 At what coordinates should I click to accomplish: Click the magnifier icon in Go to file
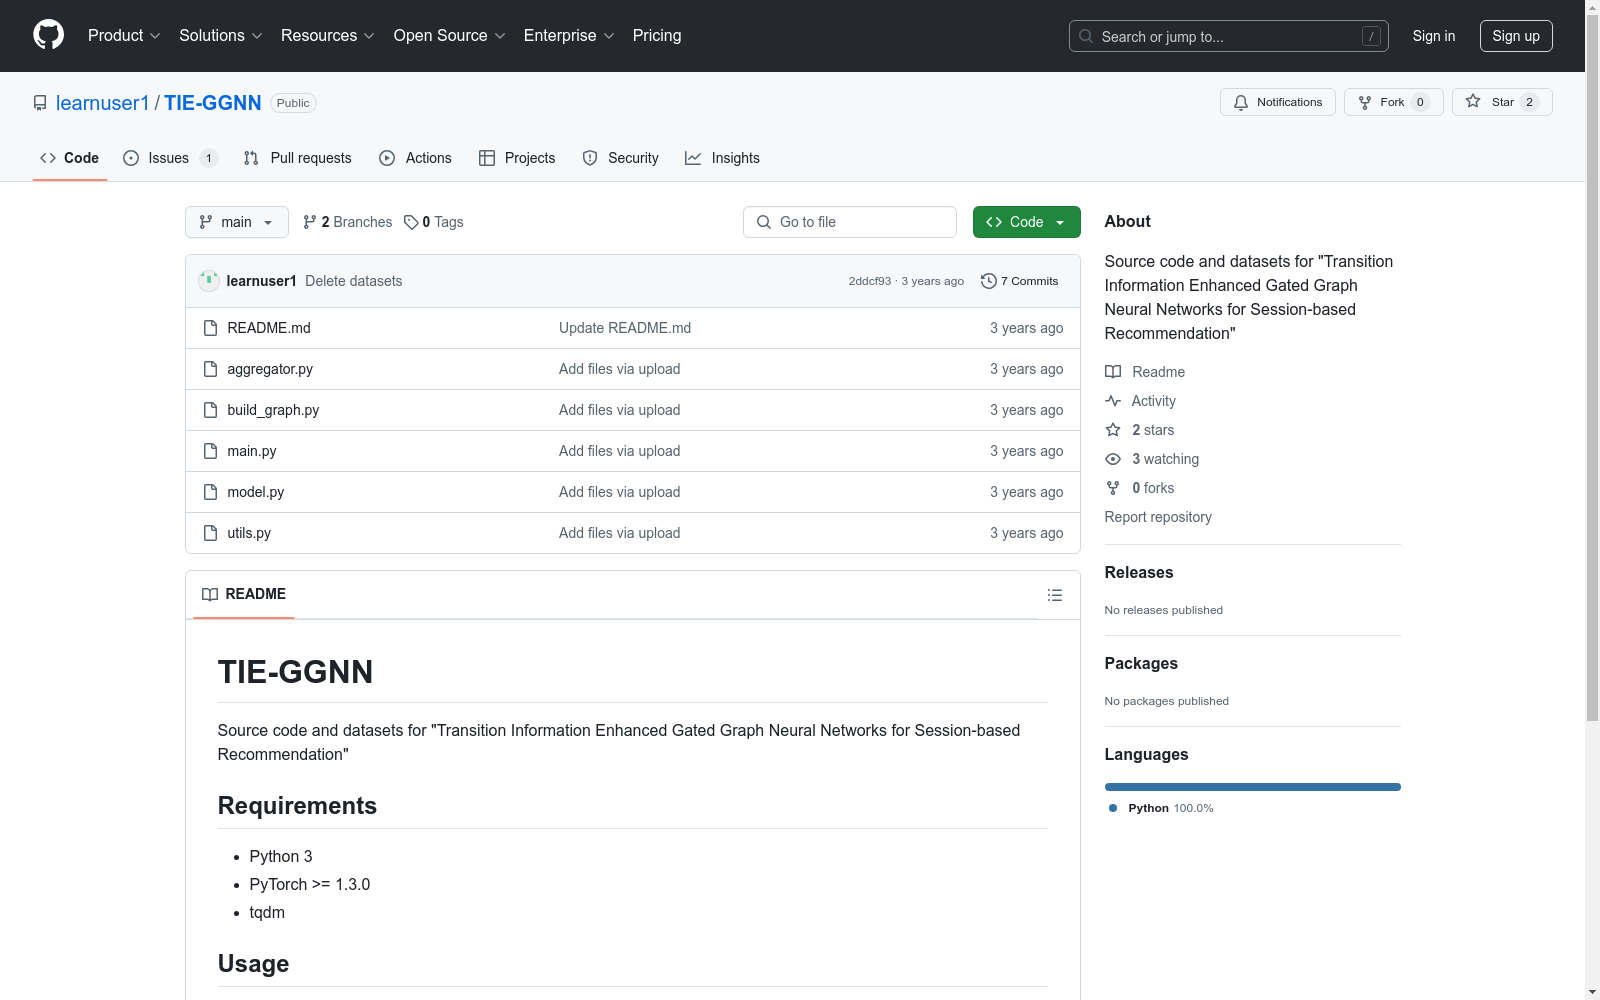(x=764, y=222)
